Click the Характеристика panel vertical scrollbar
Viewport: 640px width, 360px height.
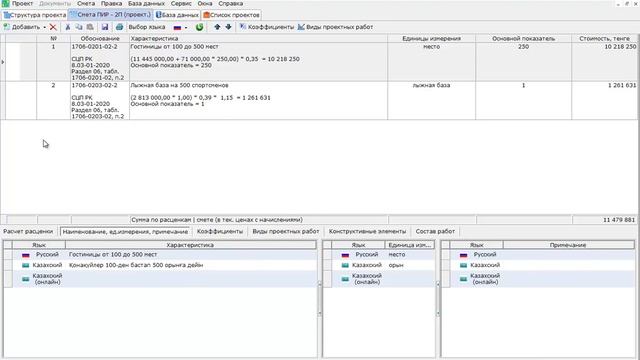tap(320, 299)
